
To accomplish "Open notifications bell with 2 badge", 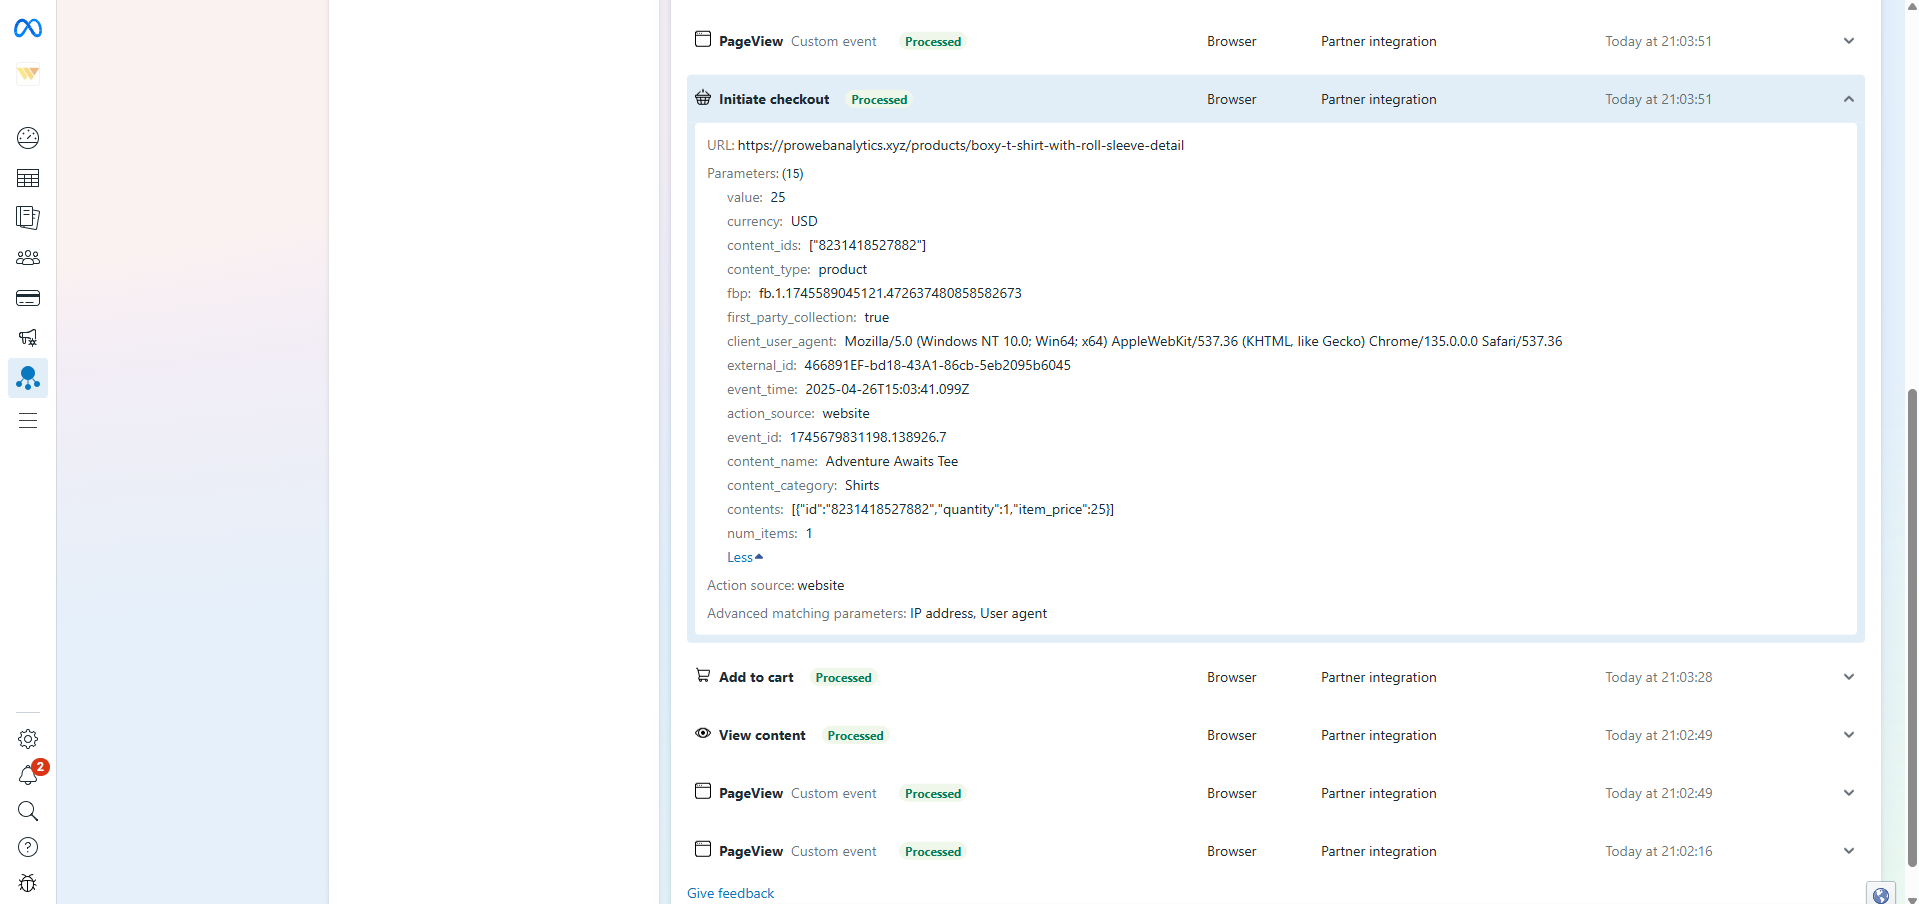I will (28, 775).
